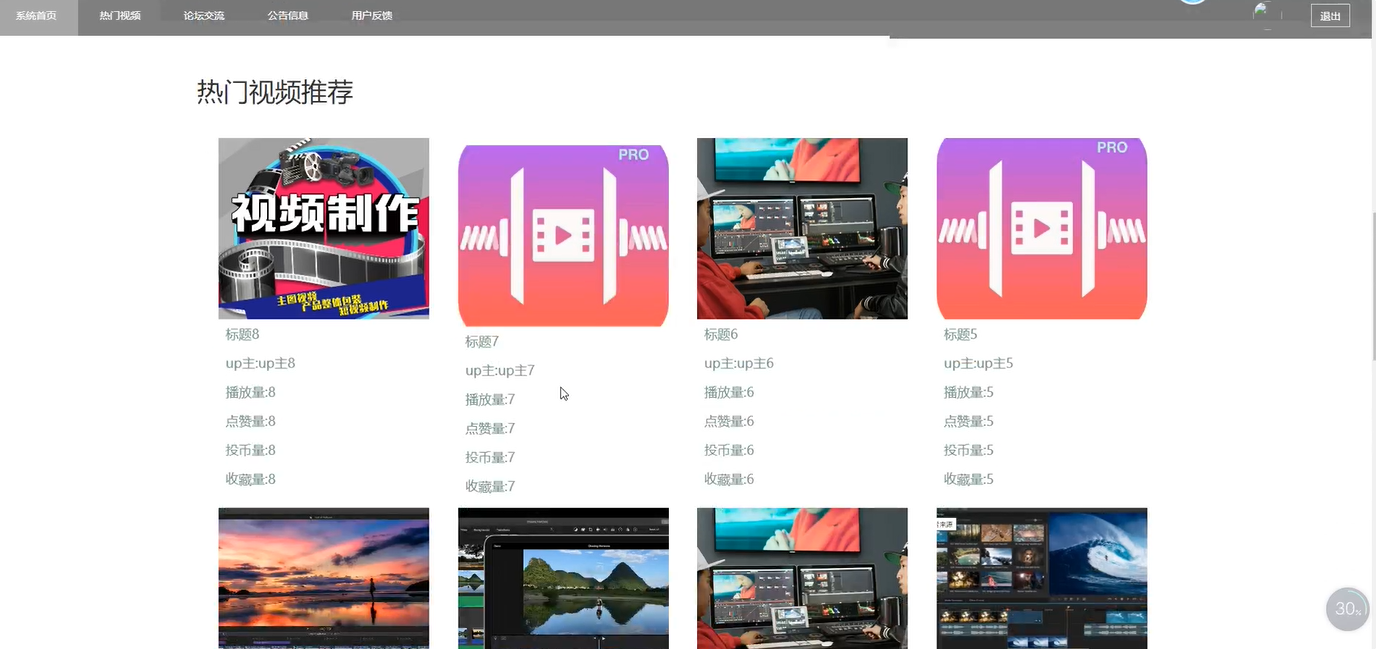
Task: Click the 热门视频推荐 heading
Action: tap(275, 92)
